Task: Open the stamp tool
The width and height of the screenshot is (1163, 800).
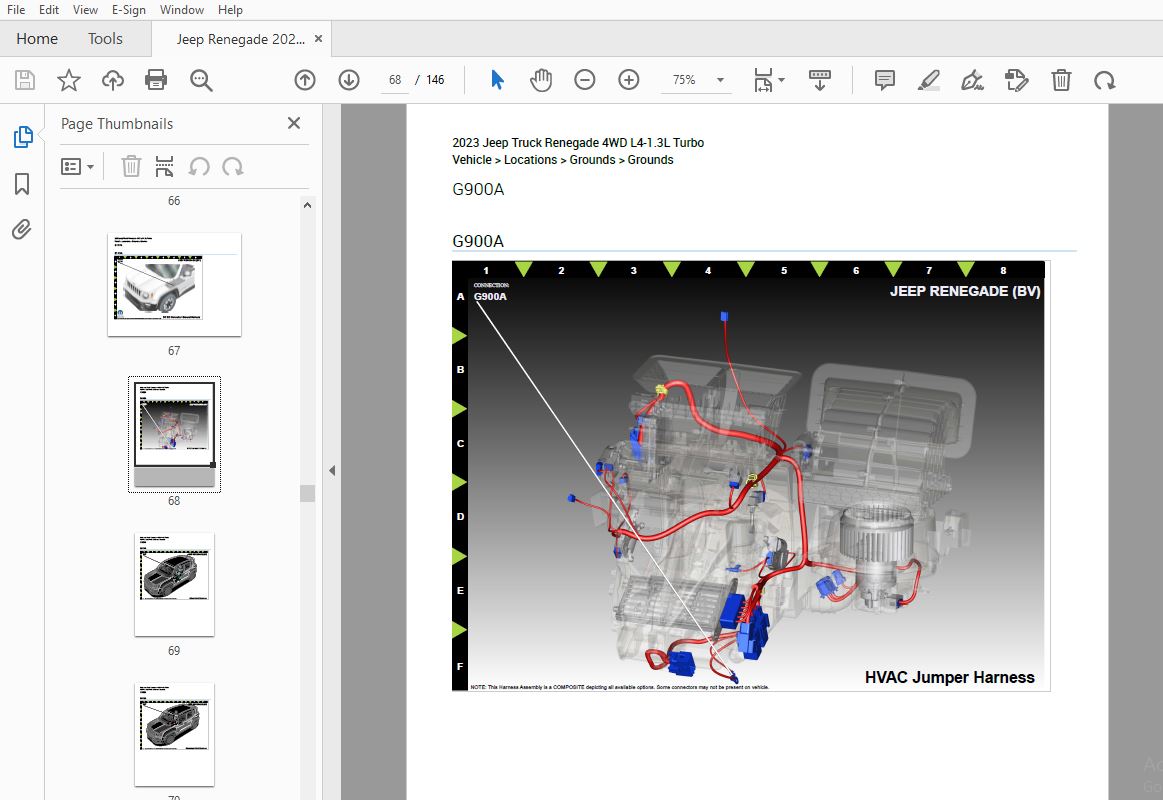Action: pos(1016,80)
